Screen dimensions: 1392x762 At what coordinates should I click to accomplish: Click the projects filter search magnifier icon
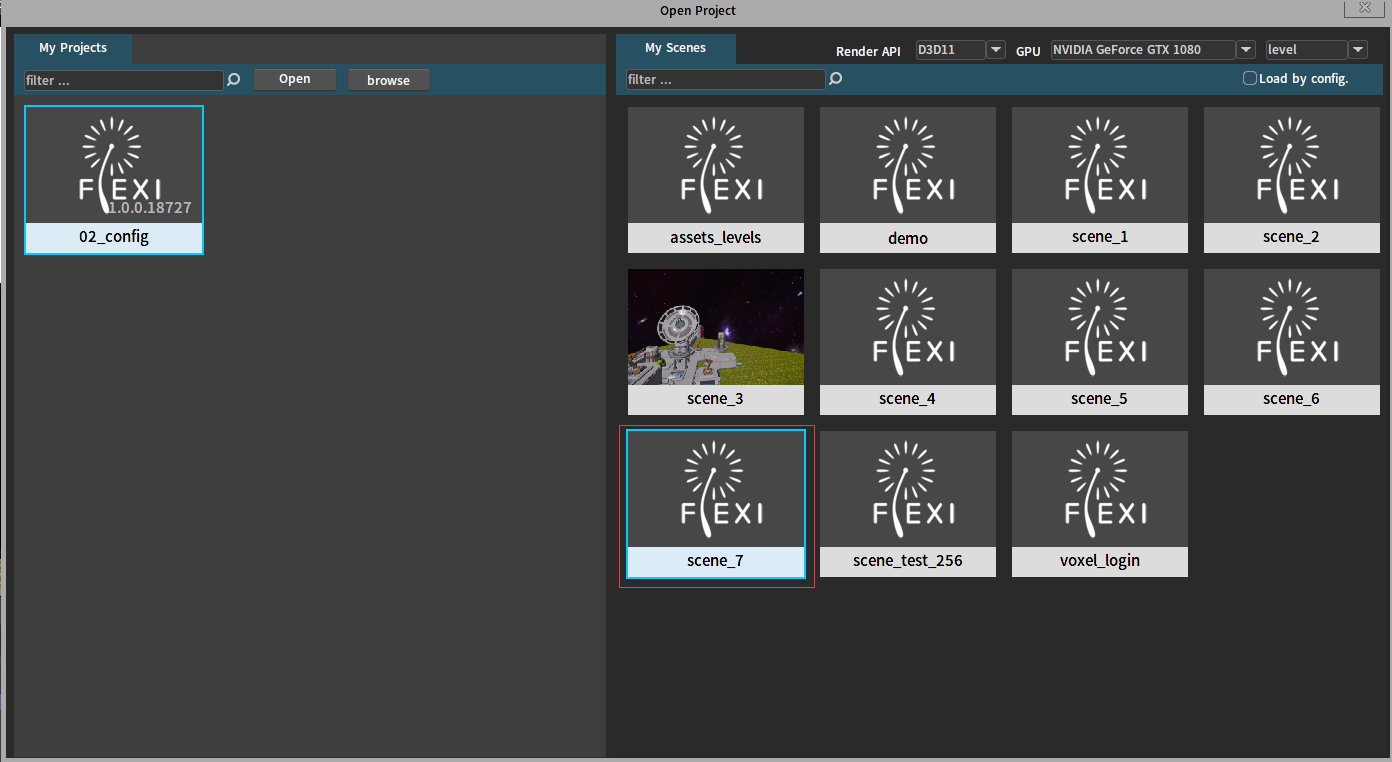234,80
